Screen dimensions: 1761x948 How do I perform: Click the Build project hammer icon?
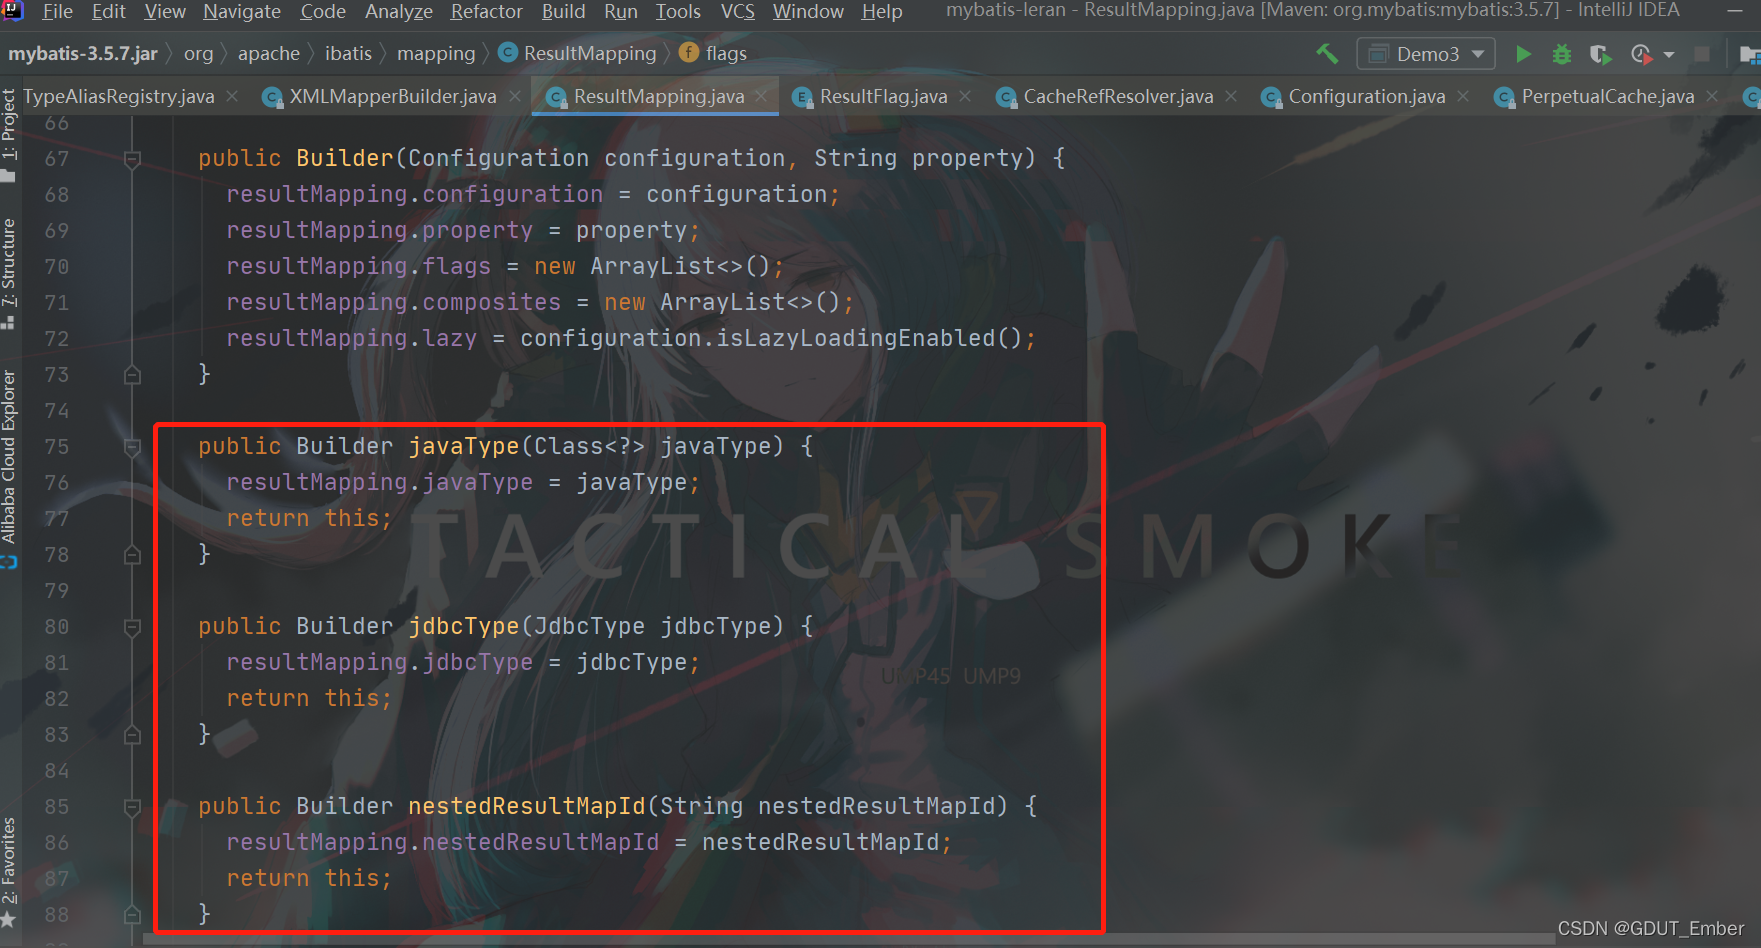point(1327,54)
